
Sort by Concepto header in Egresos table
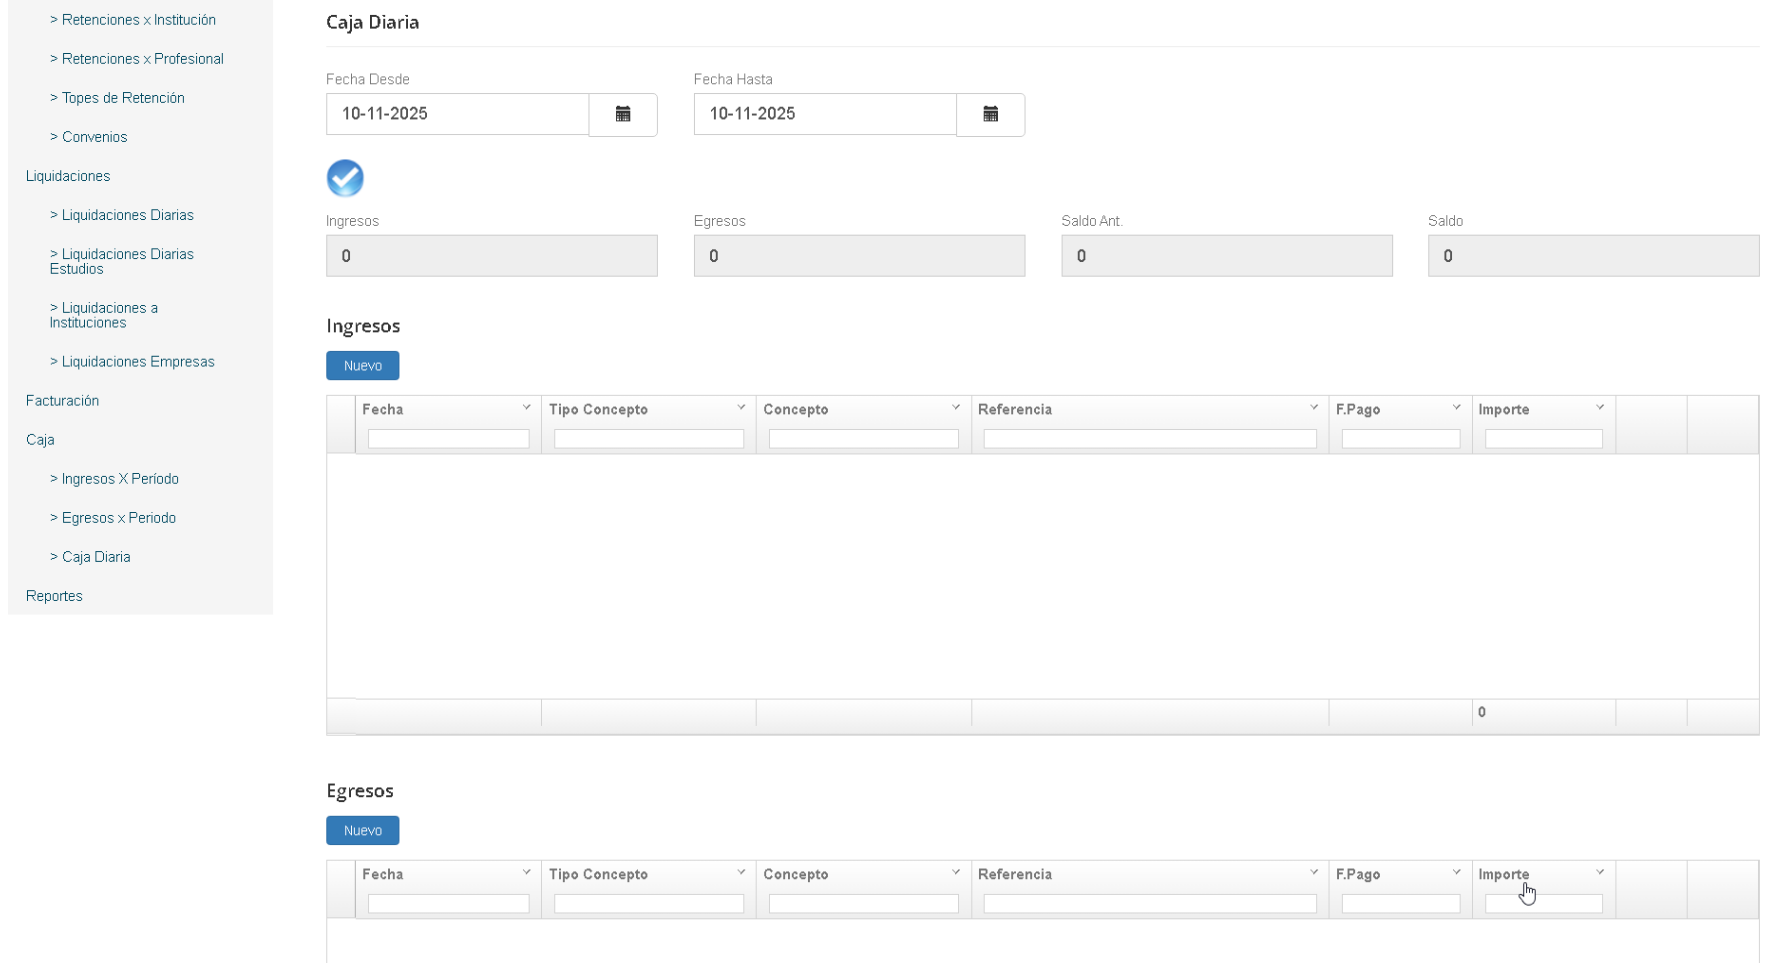796,874
